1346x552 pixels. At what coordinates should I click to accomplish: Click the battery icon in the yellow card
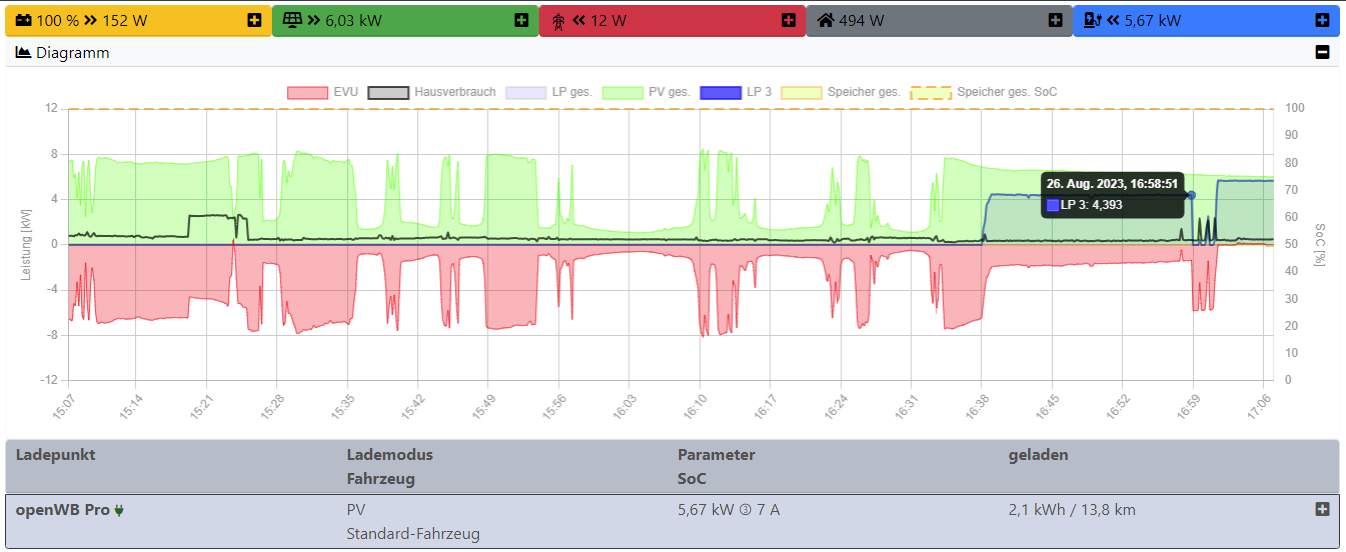(23, 20)
